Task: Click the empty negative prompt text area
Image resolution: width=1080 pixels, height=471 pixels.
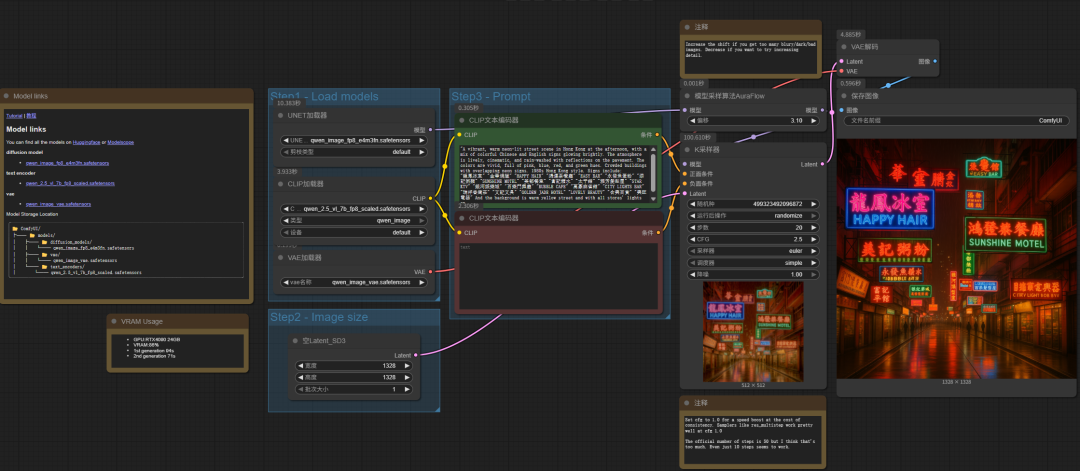Action: pyautogui.click(x=558, y=276)
